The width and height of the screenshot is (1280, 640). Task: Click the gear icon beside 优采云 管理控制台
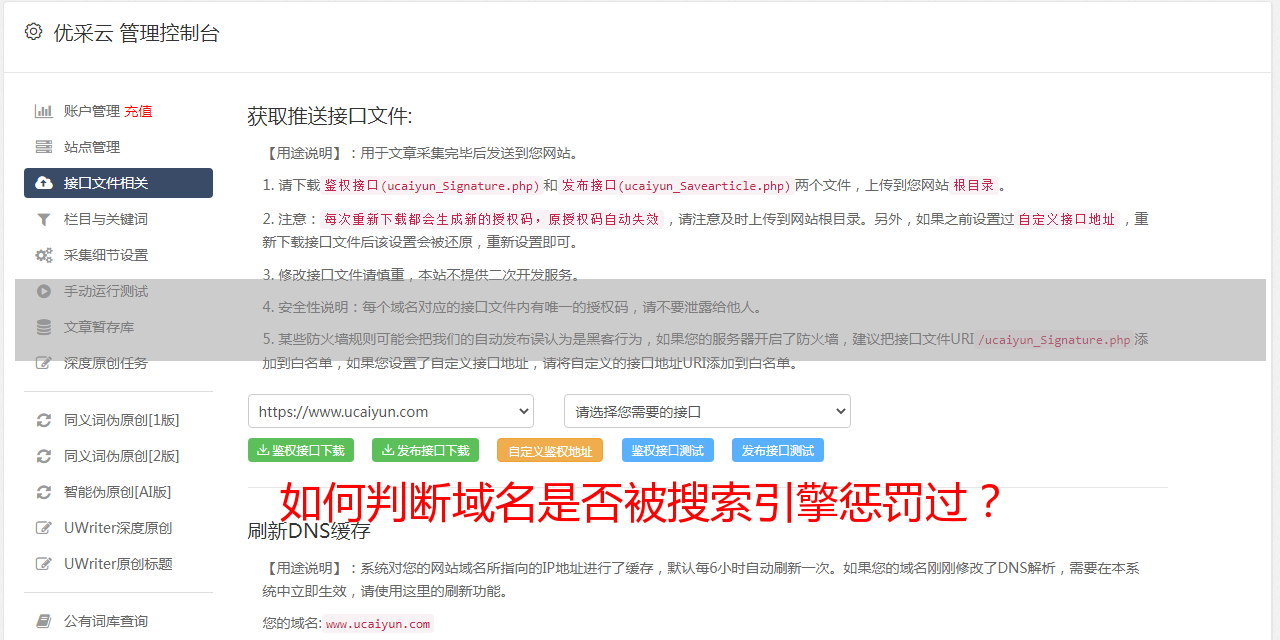pos(33,32)
